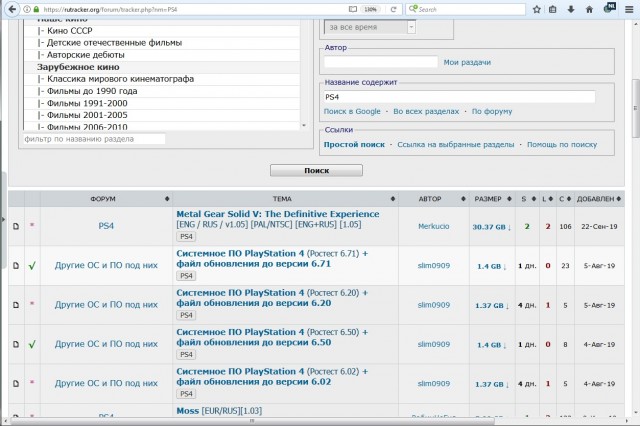Sort results by S seeders column

tap(528, 199)
